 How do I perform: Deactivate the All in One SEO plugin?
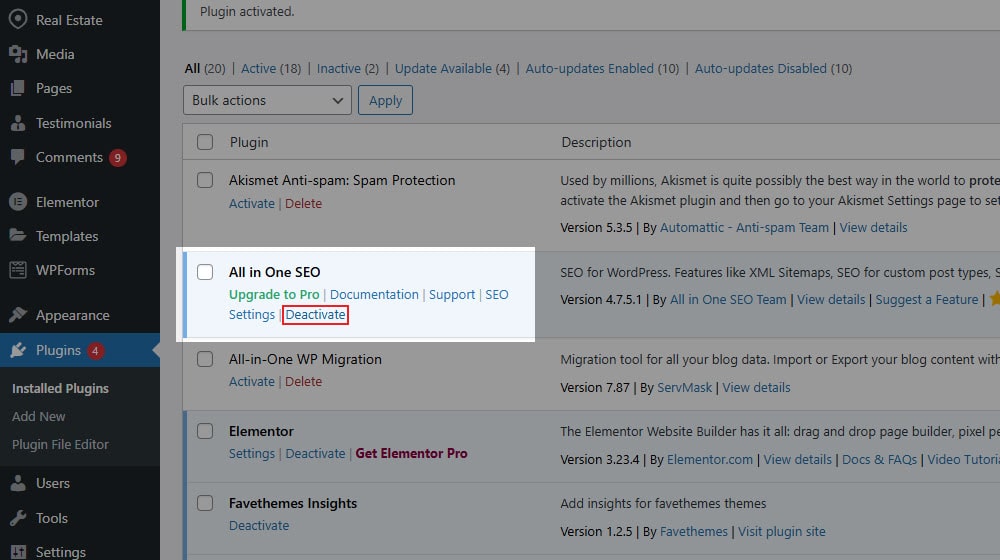[315, 314]
